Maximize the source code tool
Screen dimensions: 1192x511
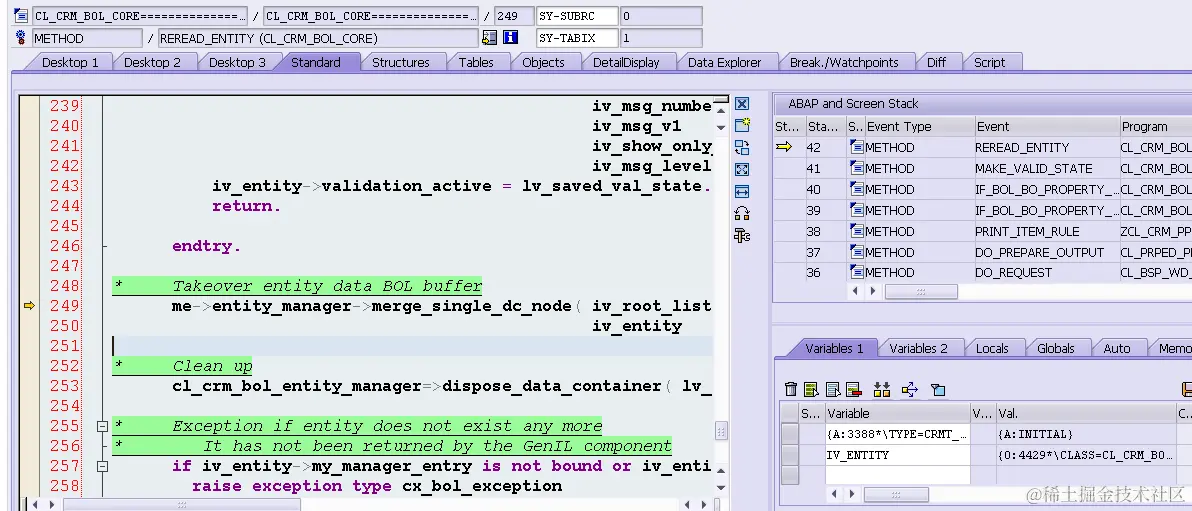click(x=742, y=170)
